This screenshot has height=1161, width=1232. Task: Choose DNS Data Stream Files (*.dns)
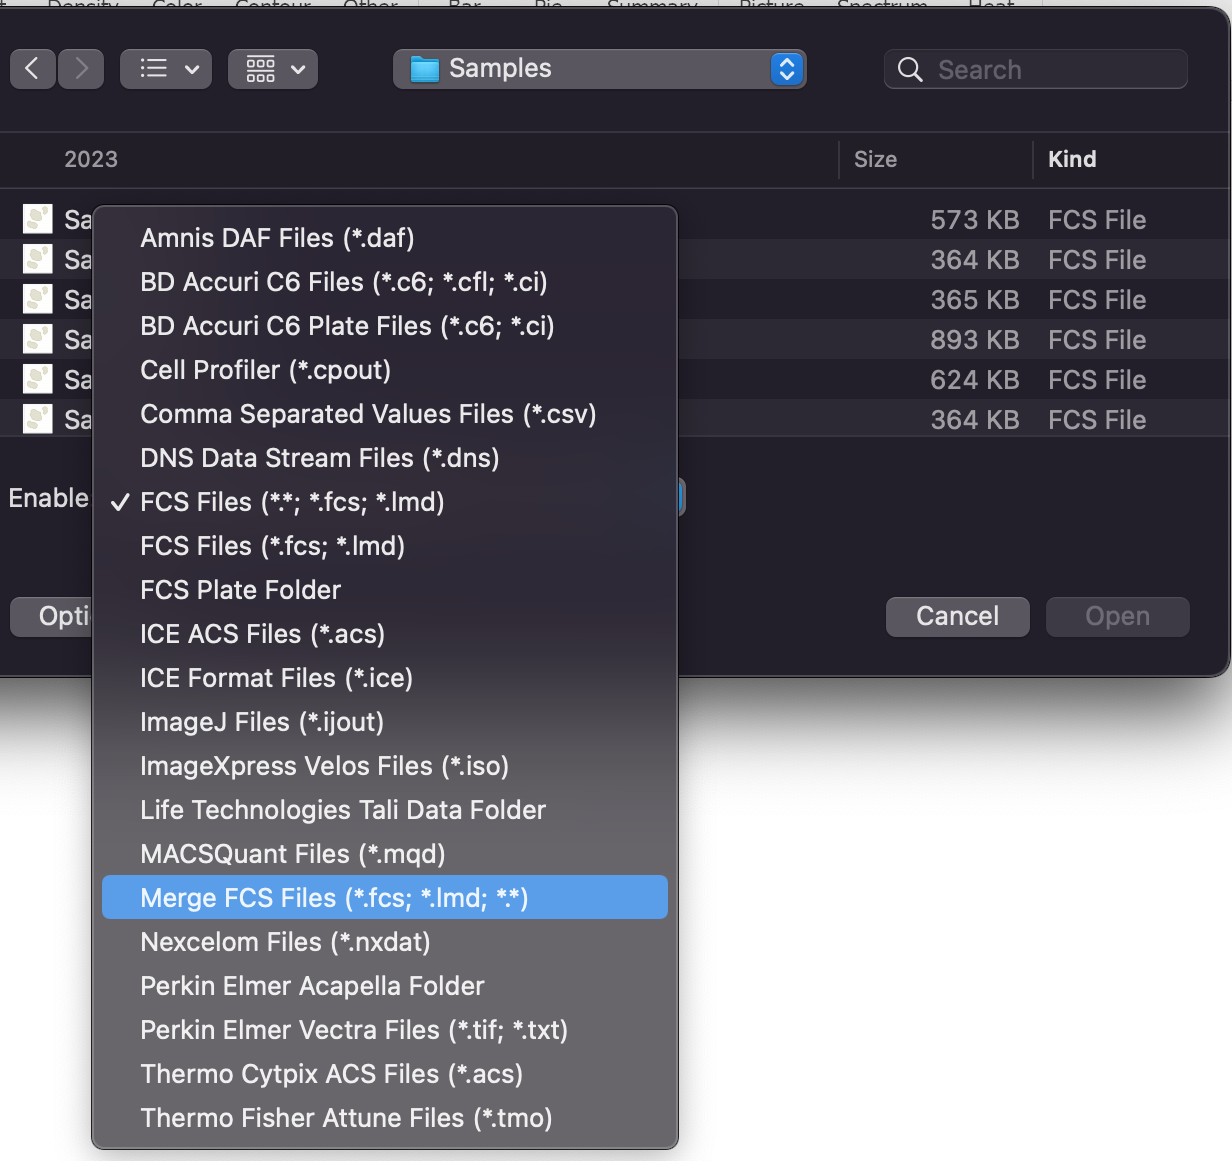(385, 458)
